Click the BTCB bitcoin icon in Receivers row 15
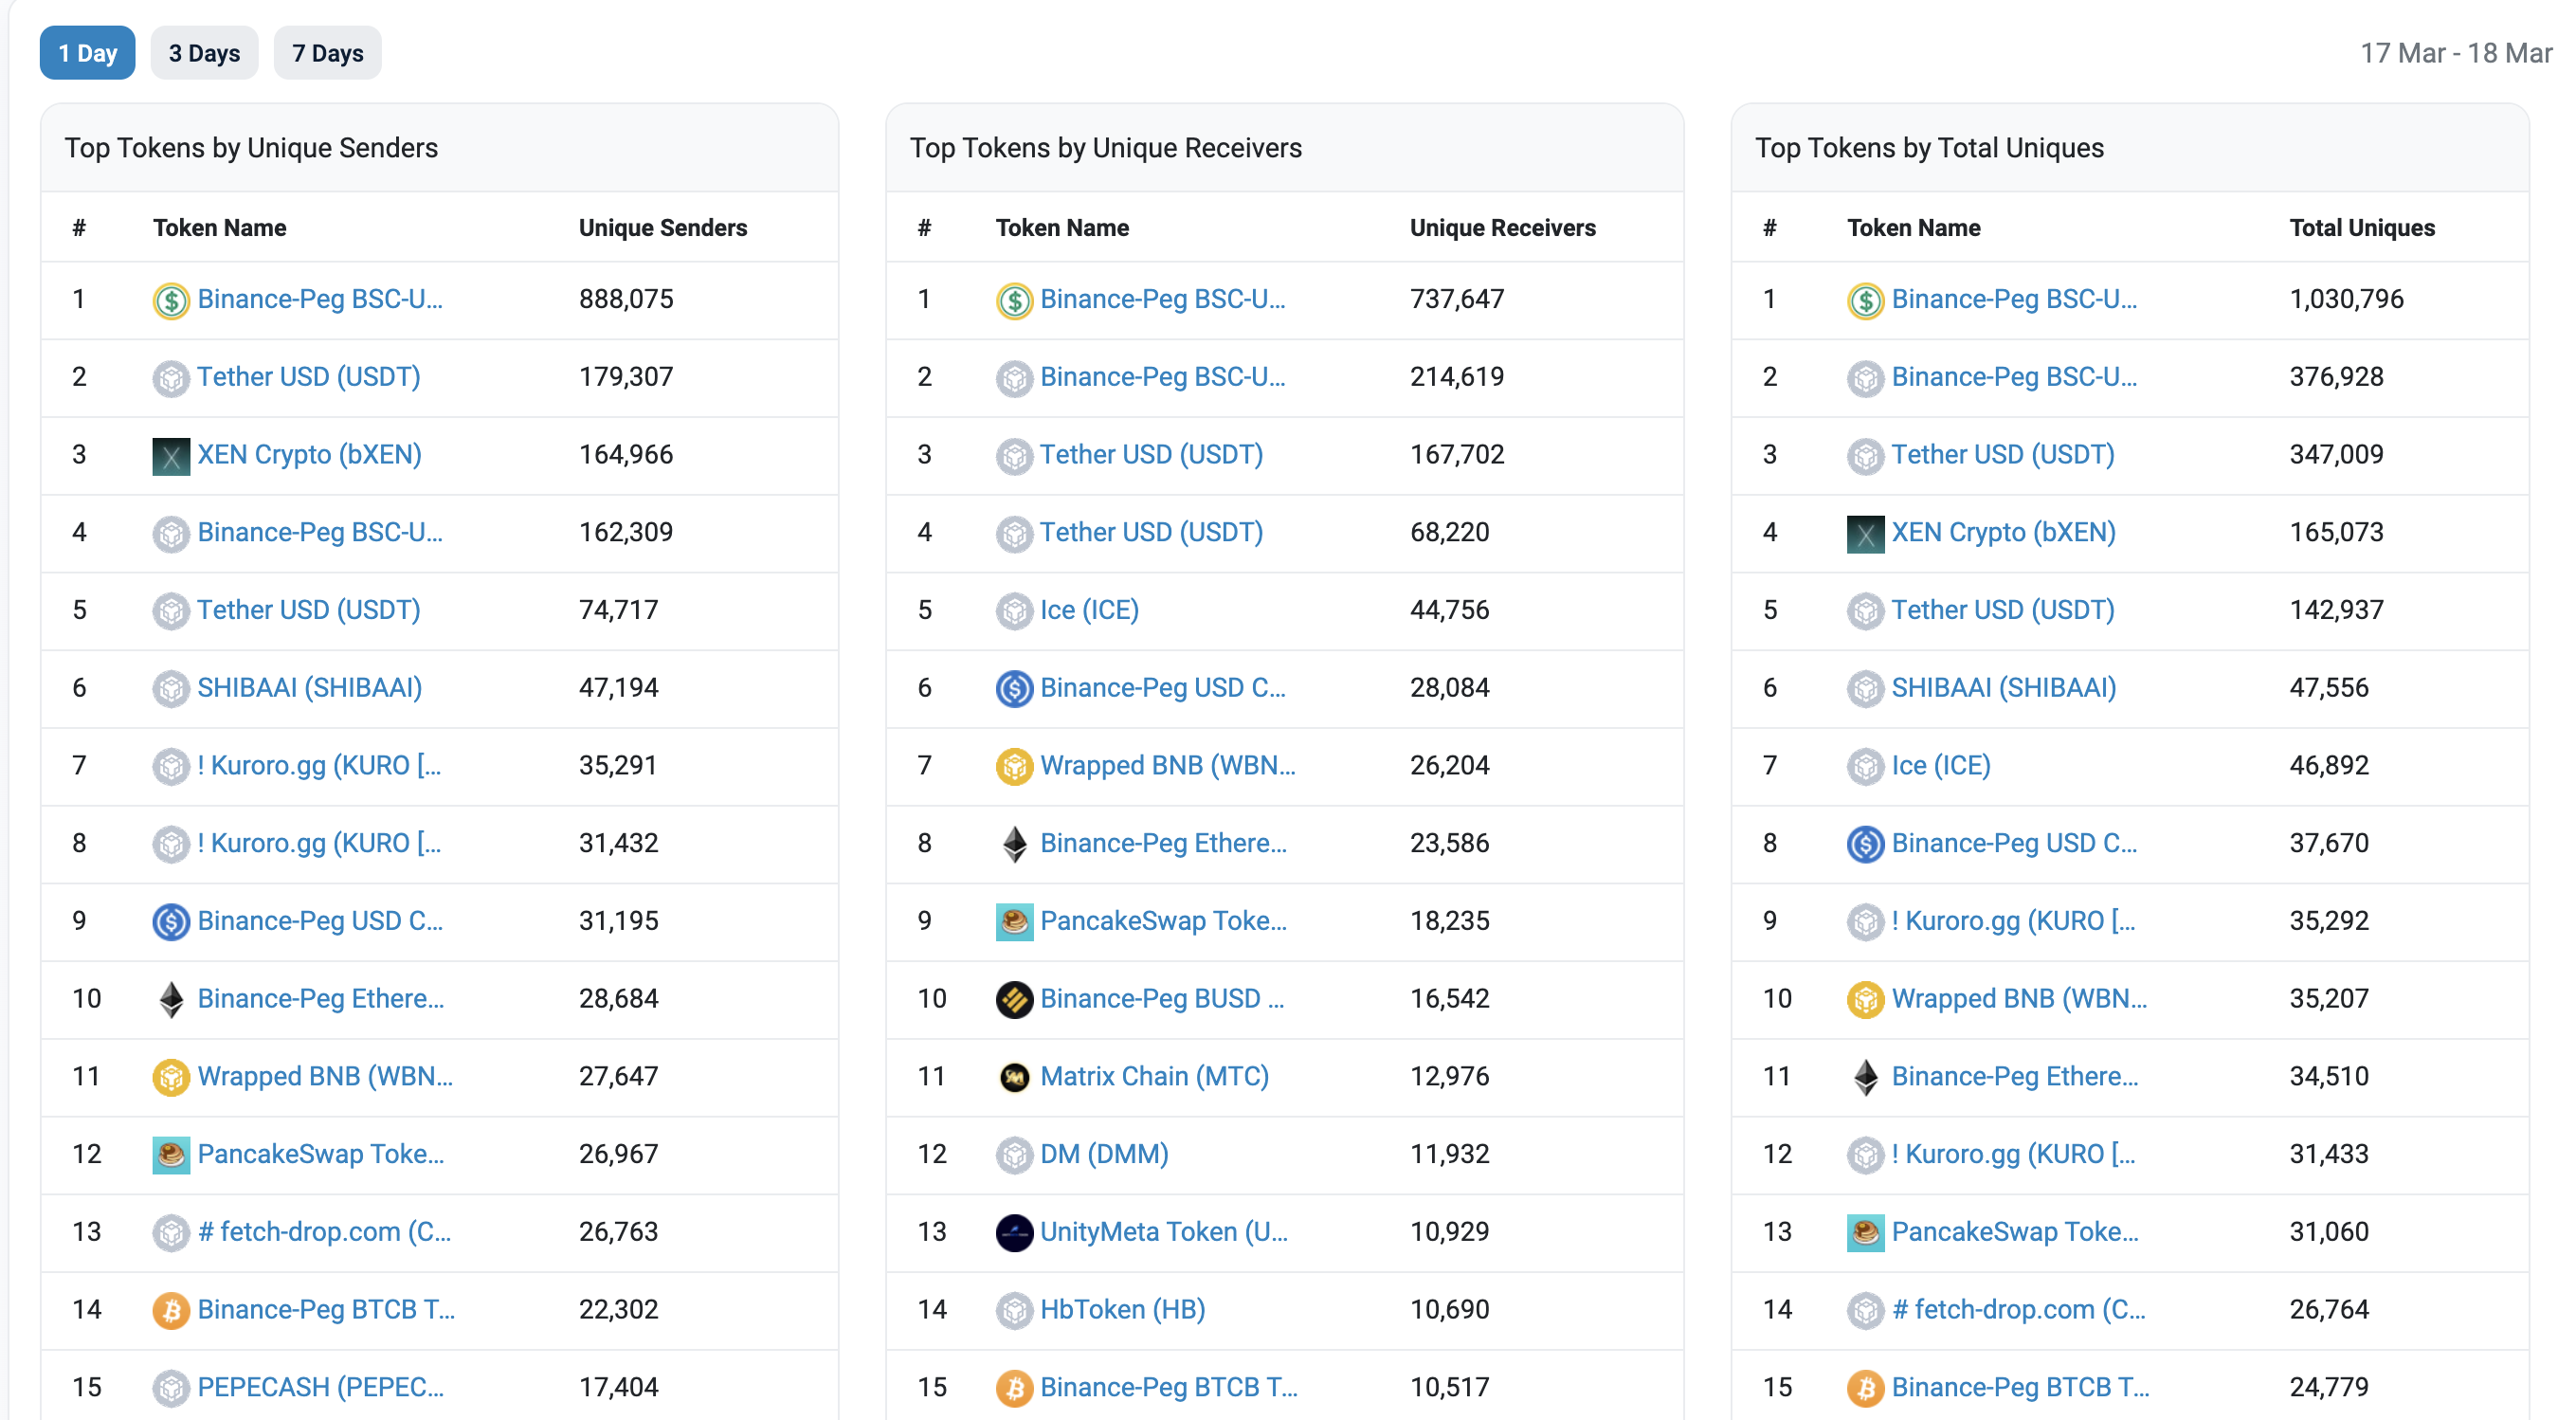The image size is (2576, 1420). pyautogui.click(x=1014, y=1388)
